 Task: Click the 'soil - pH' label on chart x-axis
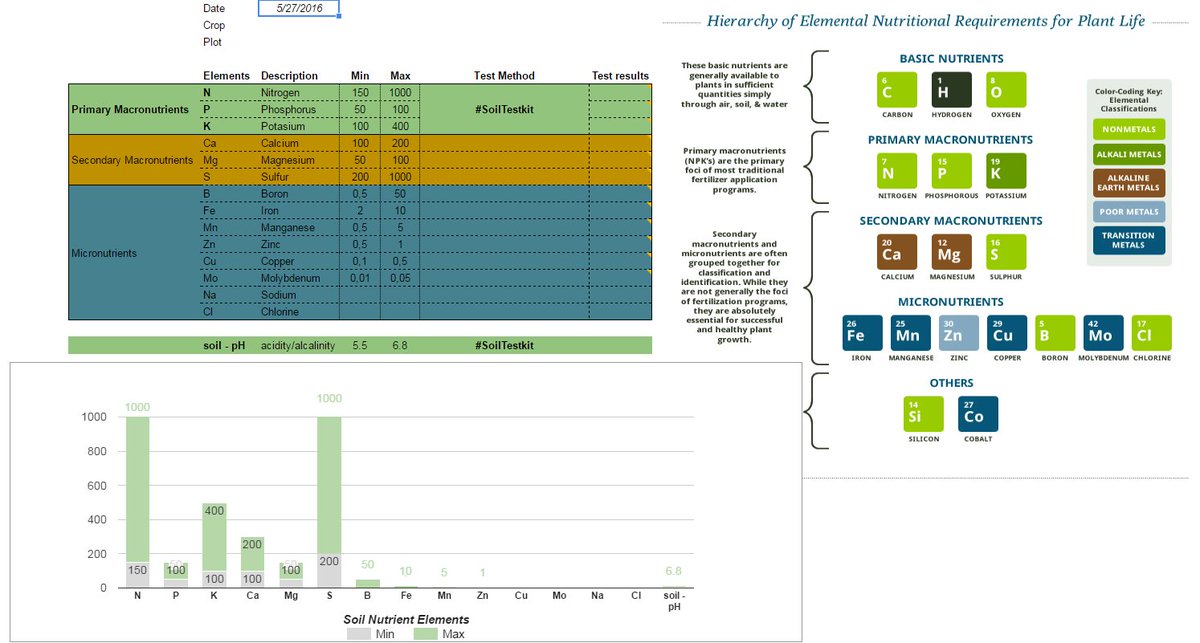(x=674, y=602)
